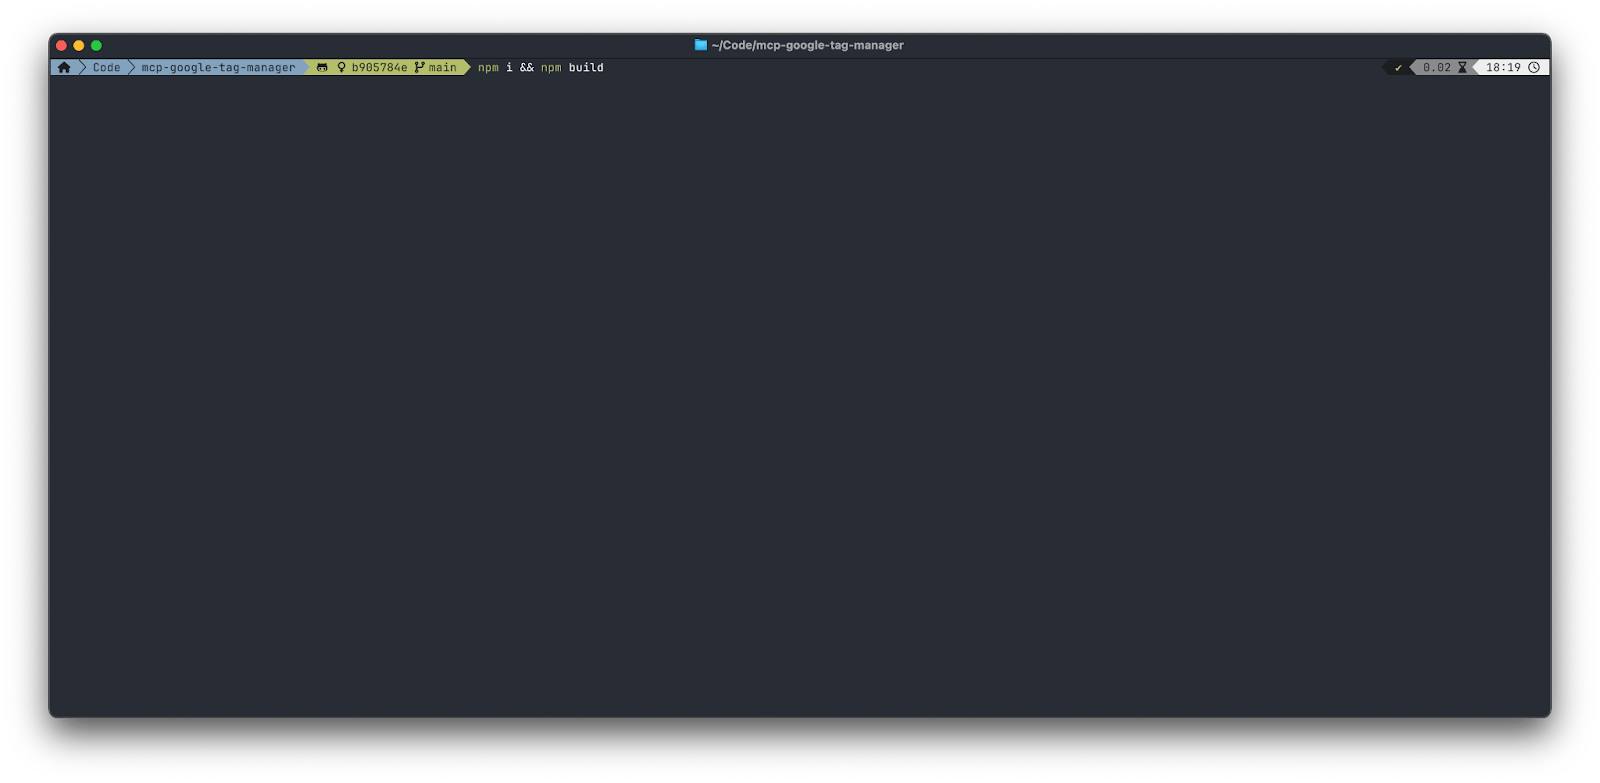Click the 0.02 execution time value
The width and height of the screenshot is (1600, 783).
coord(1437,68)
